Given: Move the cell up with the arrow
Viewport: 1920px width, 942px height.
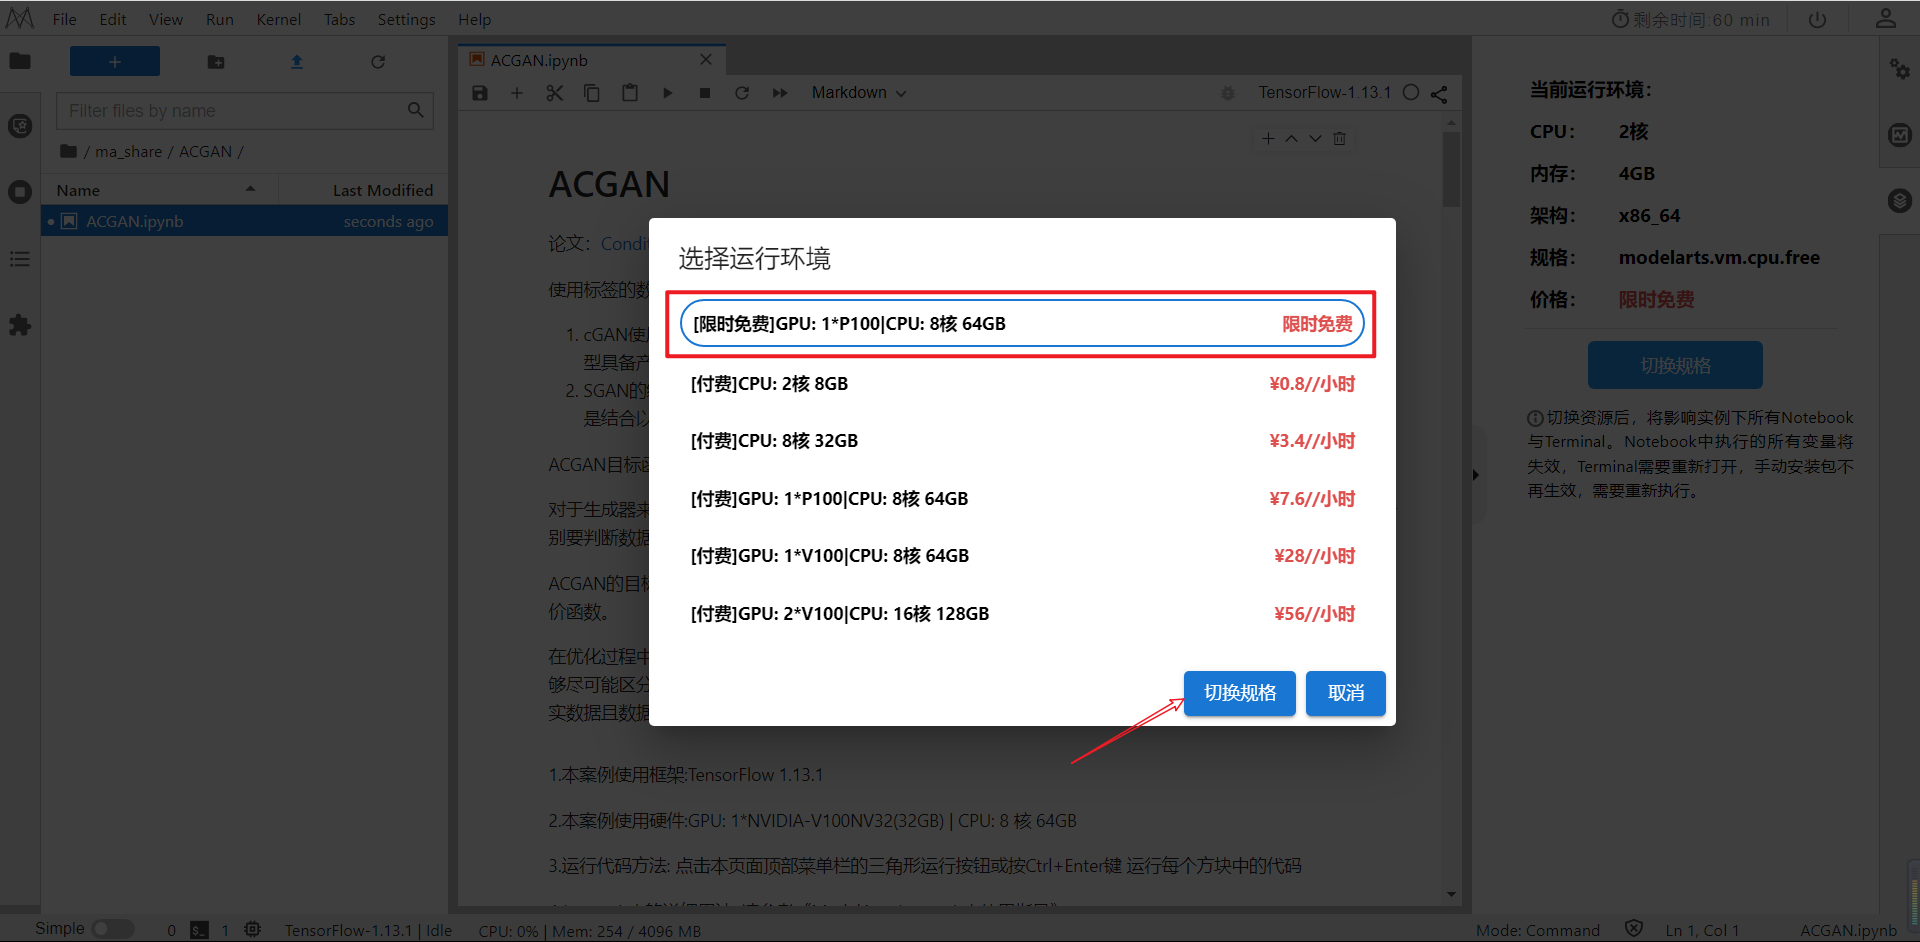Looking at the screenshot, I should [1292, 139].
